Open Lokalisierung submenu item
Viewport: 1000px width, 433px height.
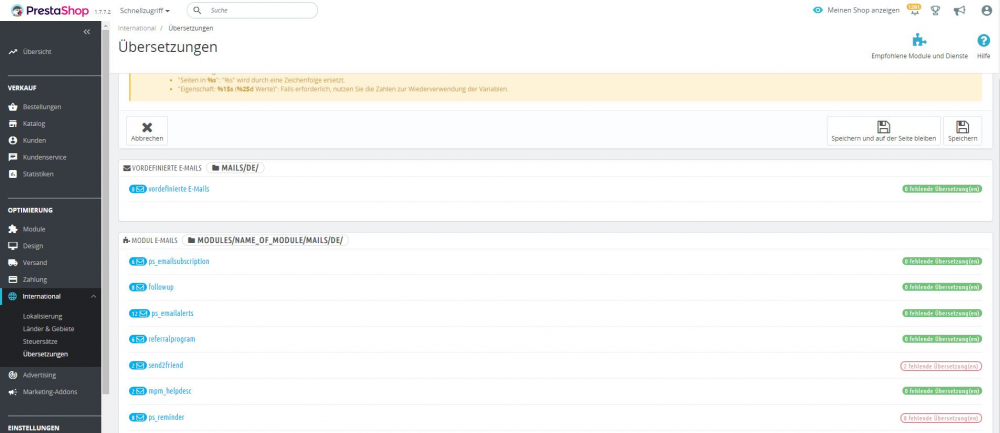(x=43, y=316)
